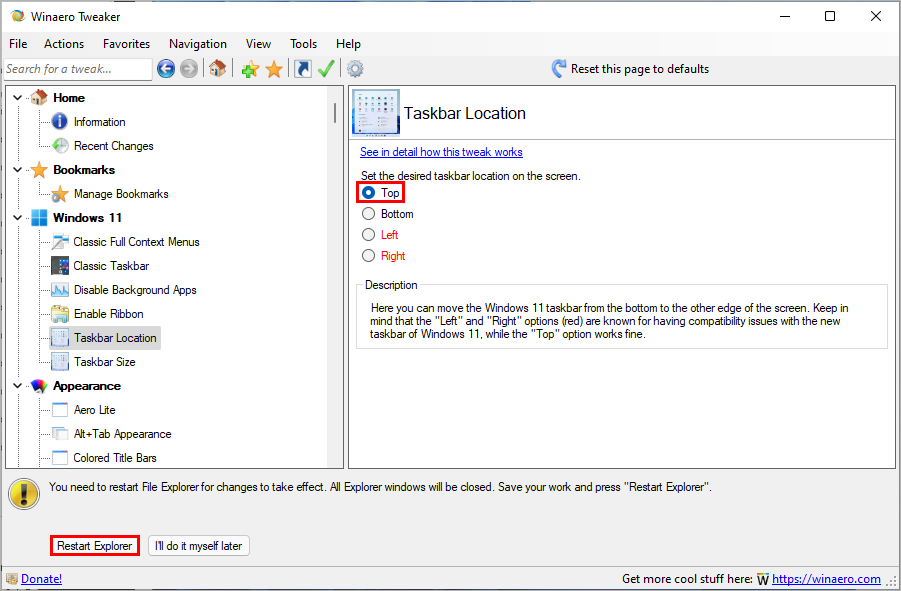Screen dimensions: 901x591
Task: Click the Aero Lite window icon
Action: click(60, 410)
